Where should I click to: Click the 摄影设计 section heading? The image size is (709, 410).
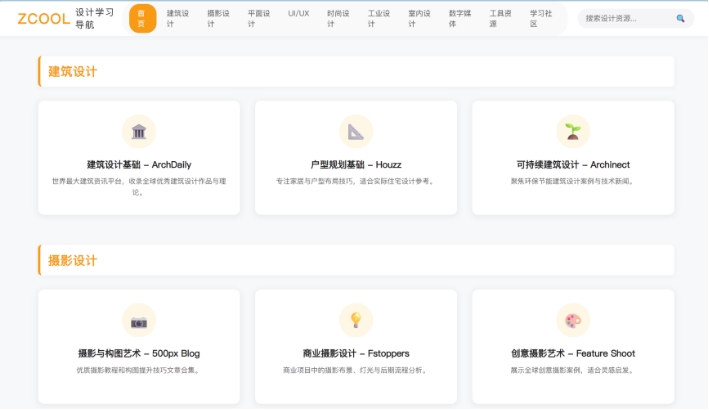[x=73, y=260]
